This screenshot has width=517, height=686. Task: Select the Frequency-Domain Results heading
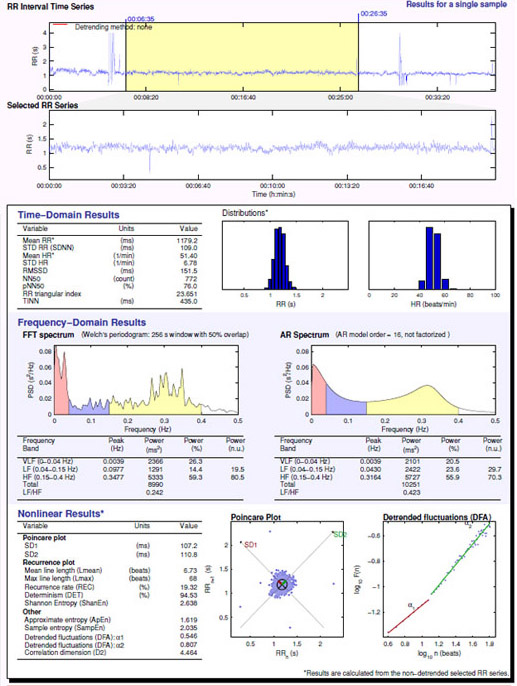82,322
